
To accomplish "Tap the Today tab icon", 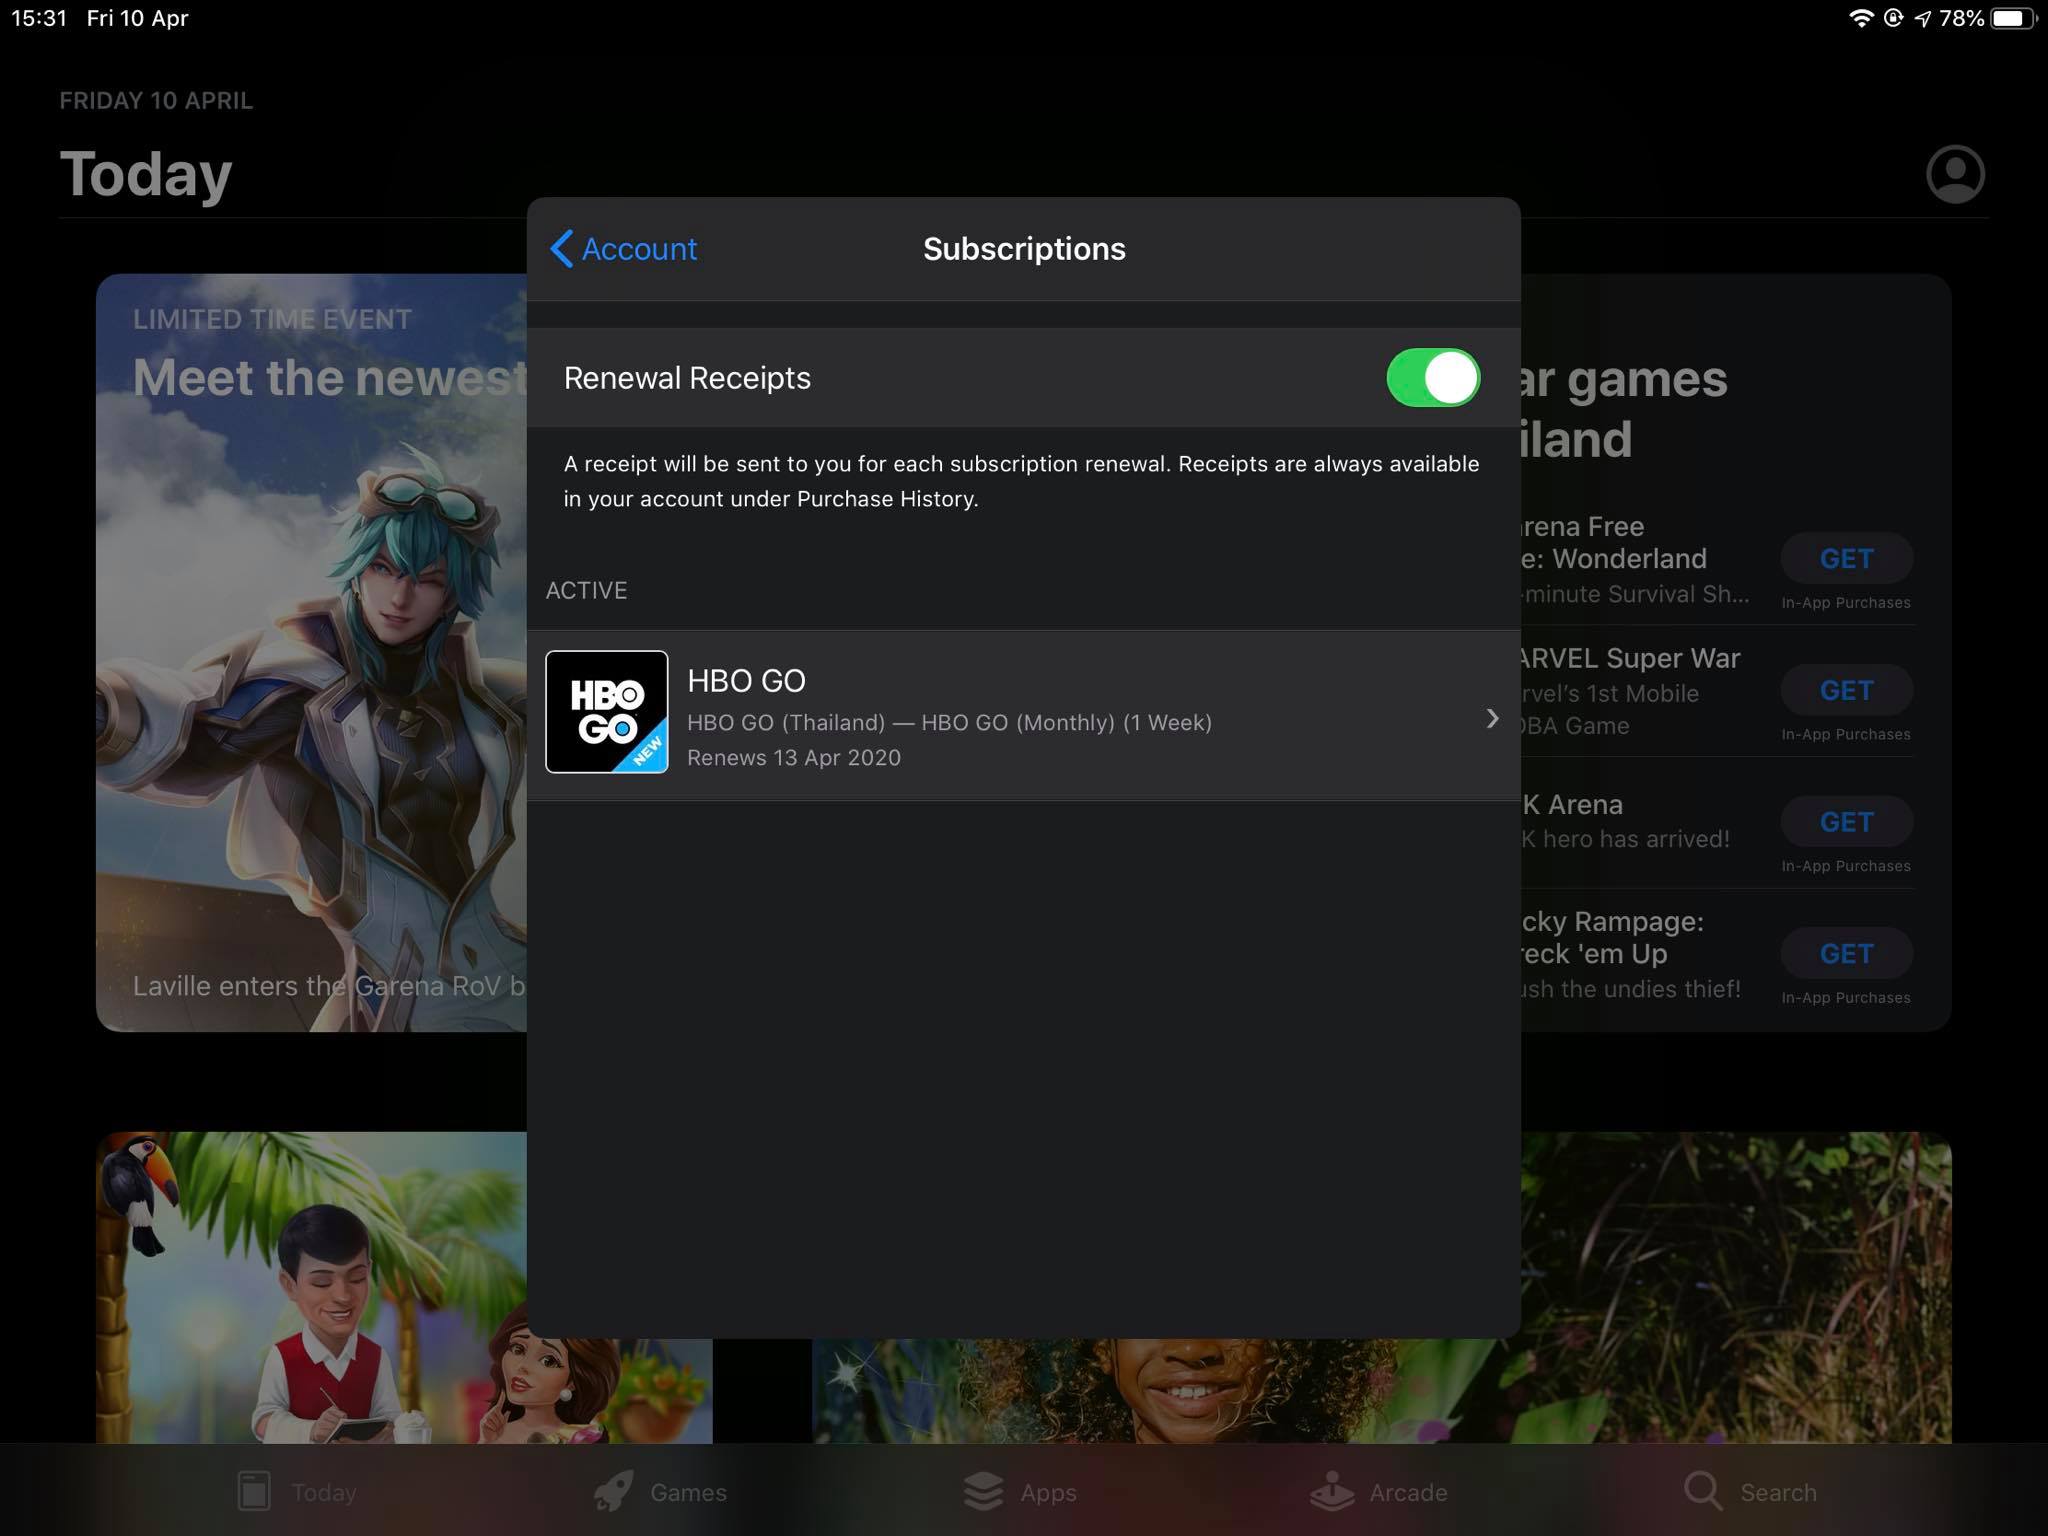I will 254,1491.
